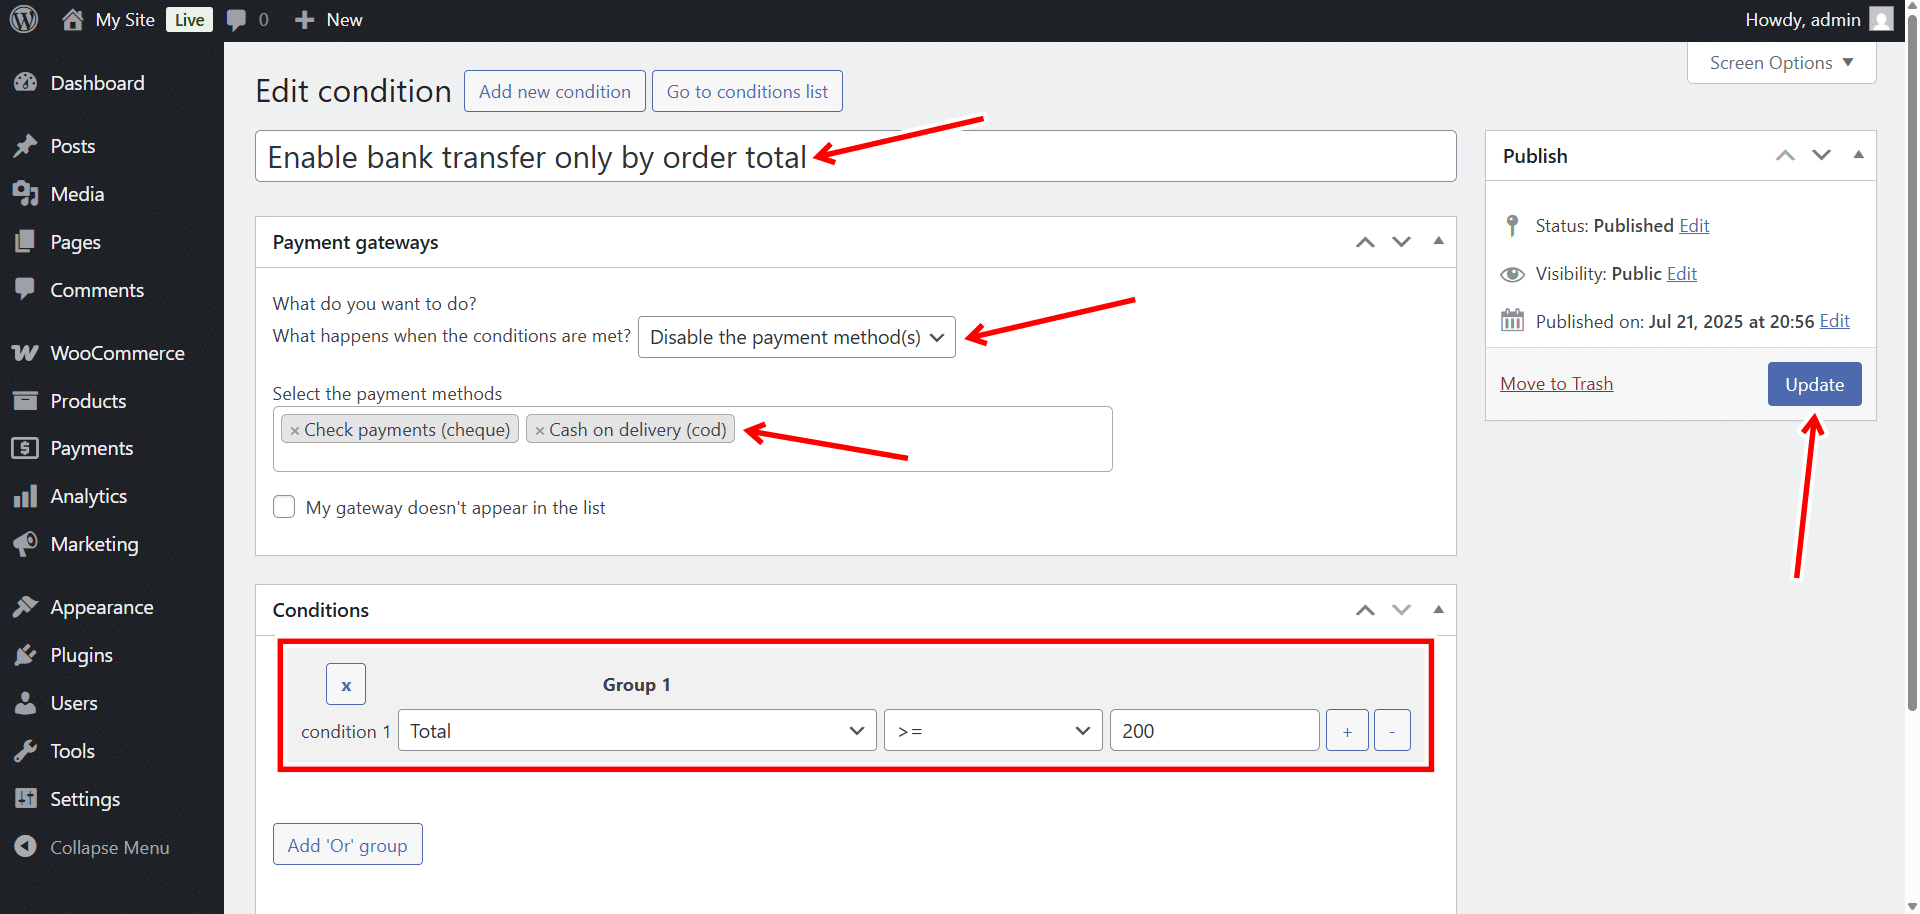Screen dimensions: 1920x914
Task: Click the Dashboard gauge icon
Action: 26,83
